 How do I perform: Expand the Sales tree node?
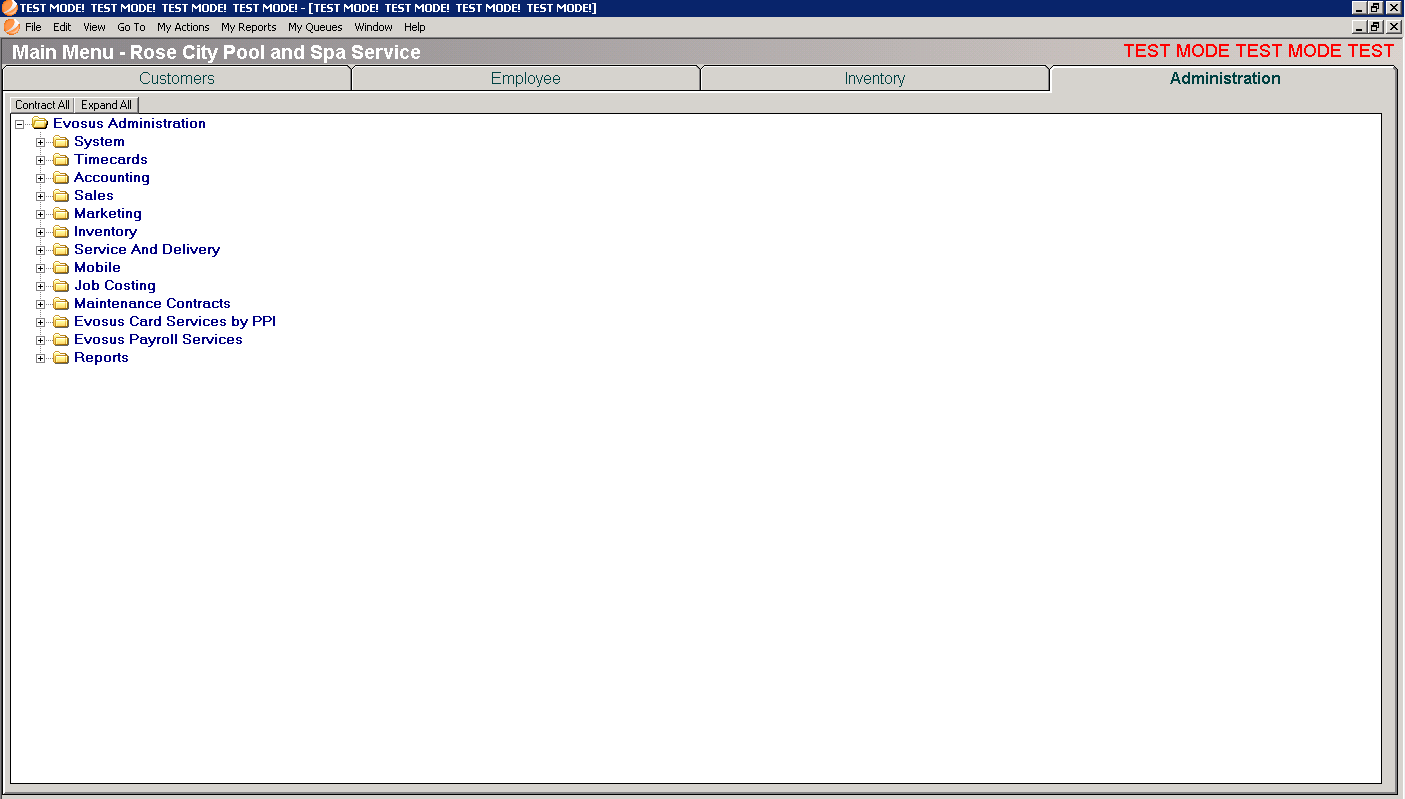pos(41,196)
